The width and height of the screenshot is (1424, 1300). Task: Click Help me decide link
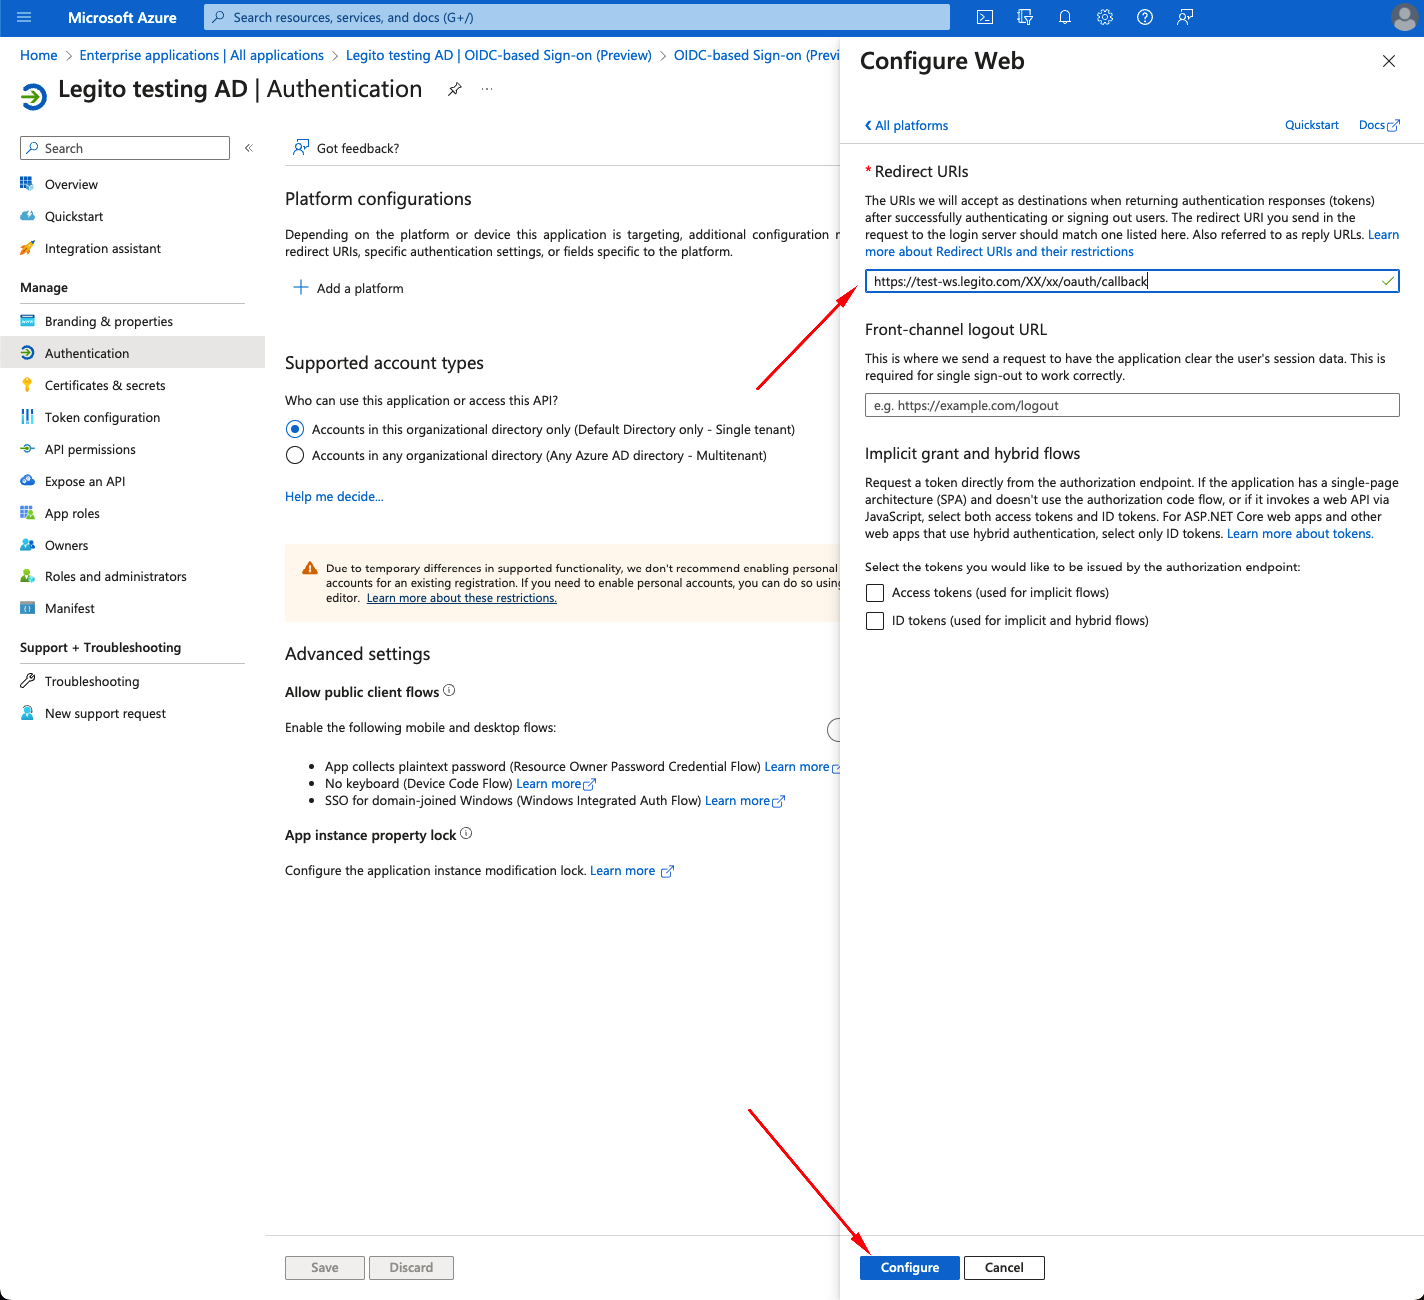[334, 496]
